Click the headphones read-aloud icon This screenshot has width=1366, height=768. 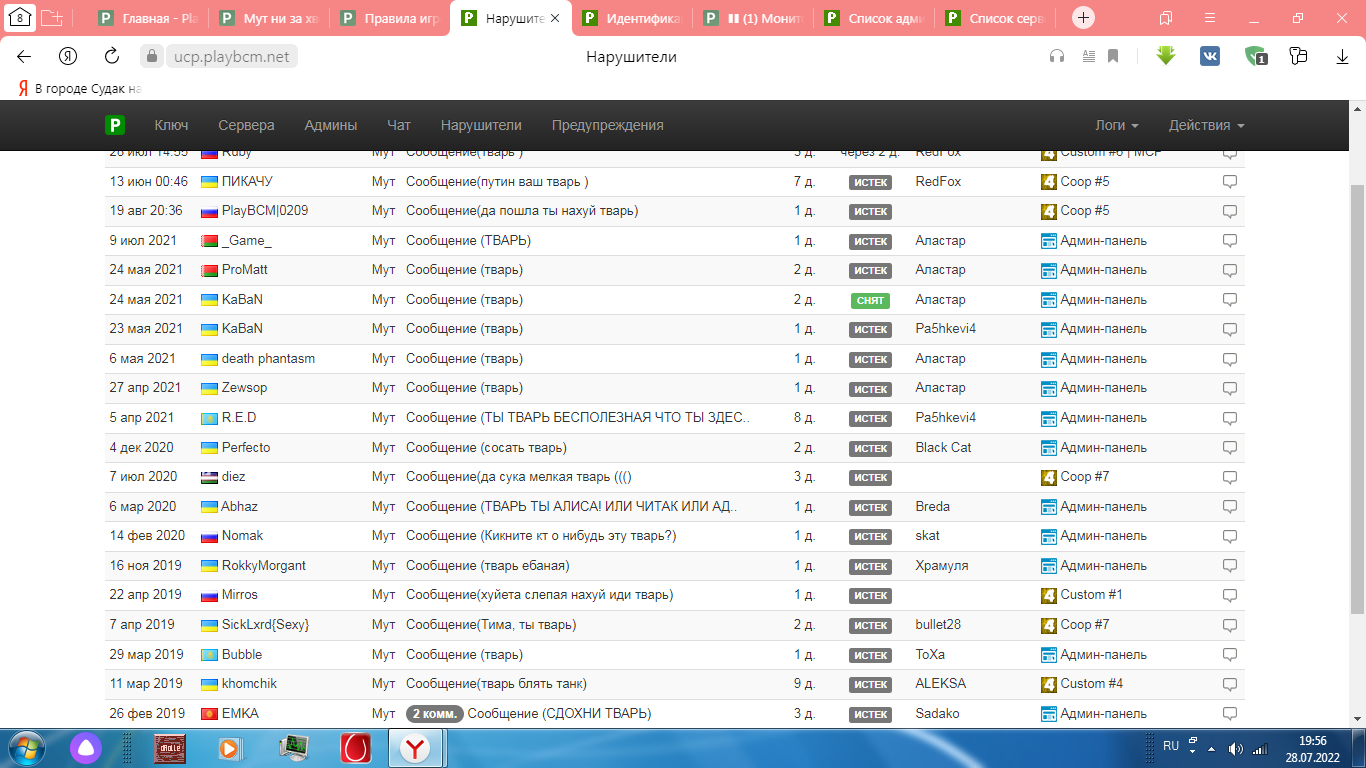click(x=1057, y=57)
